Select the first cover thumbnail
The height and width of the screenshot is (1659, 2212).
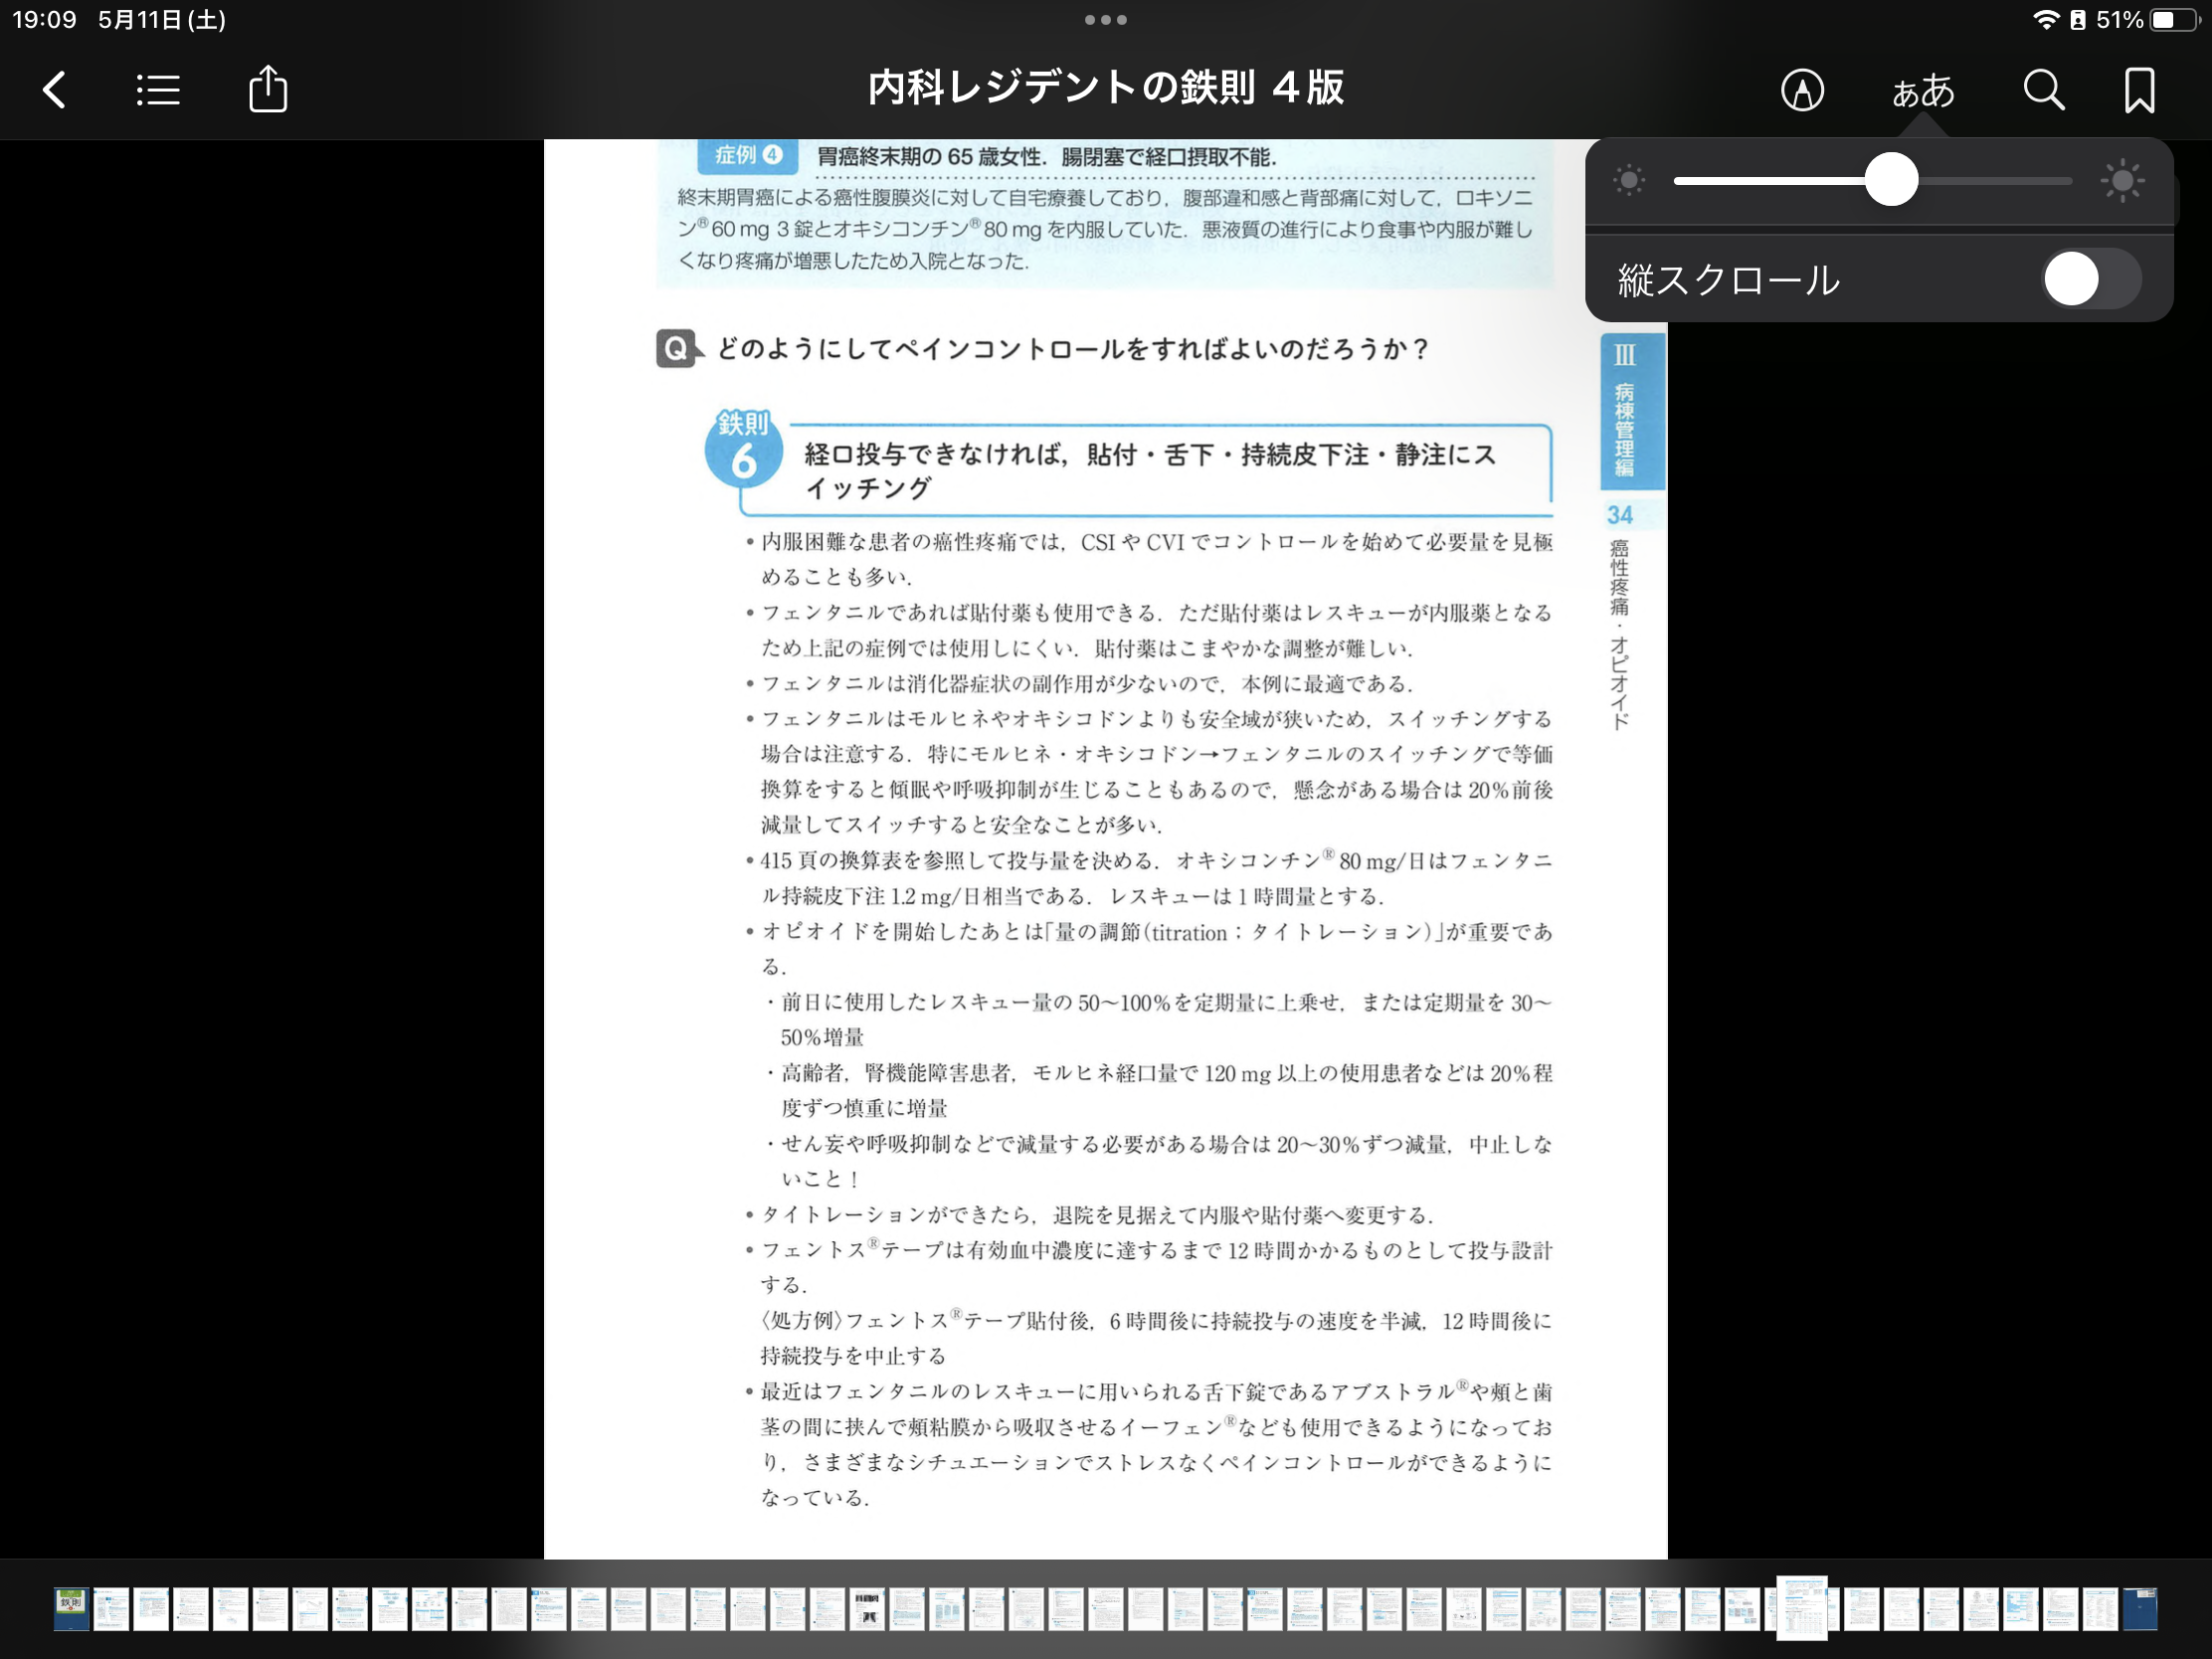pos(71,1609)
